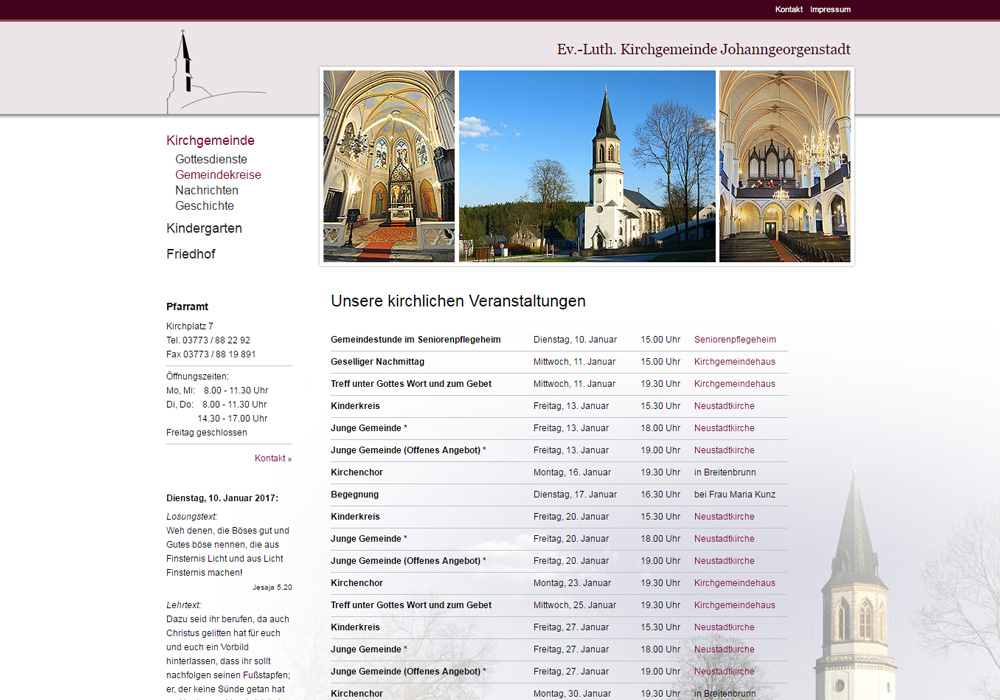Open Neustadtkirche link for 13. Januar 19.00 Uhr
The width and height of the screenshot is (1000, 700).
724,450
